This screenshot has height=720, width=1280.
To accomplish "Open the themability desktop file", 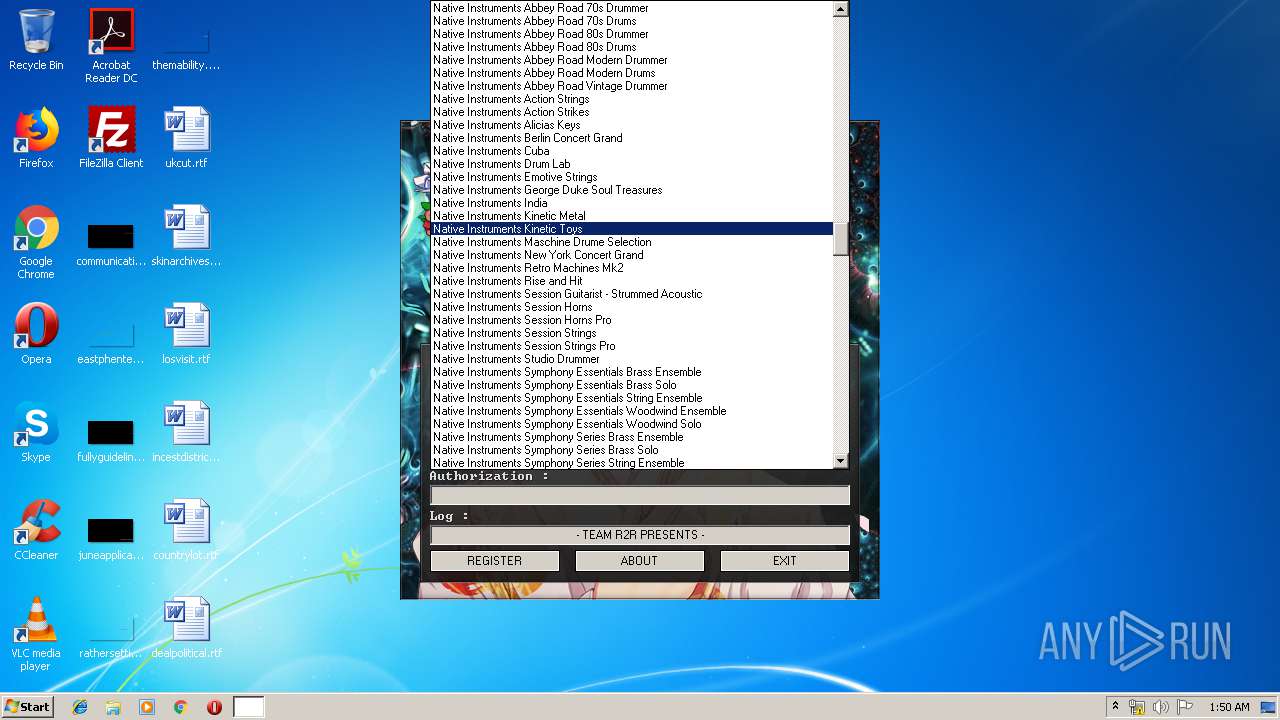I will click(x=186, y=46).
